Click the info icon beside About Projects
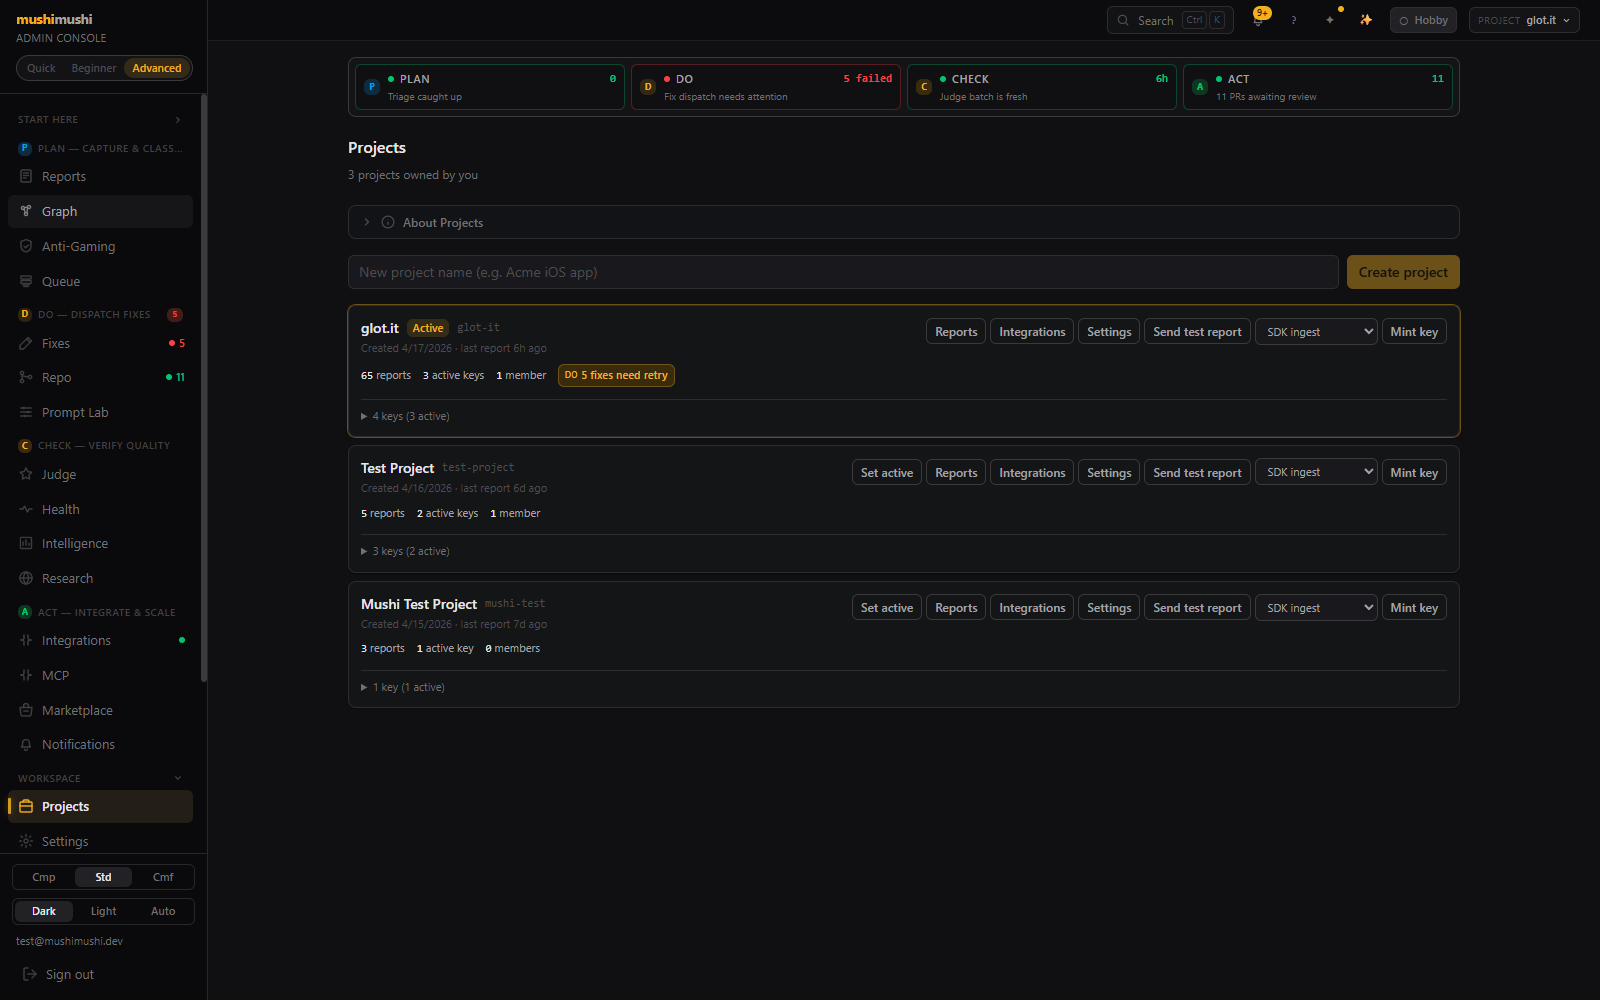This screenshot has width=1600, height=1000. pos(388,222)
